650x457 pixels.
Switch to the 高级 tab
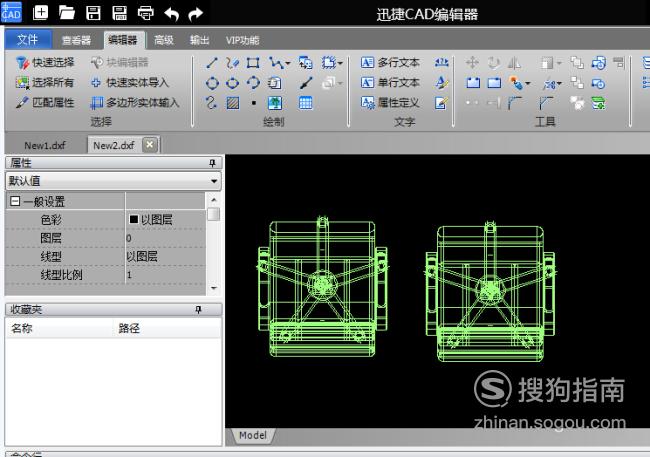[164, 40]
